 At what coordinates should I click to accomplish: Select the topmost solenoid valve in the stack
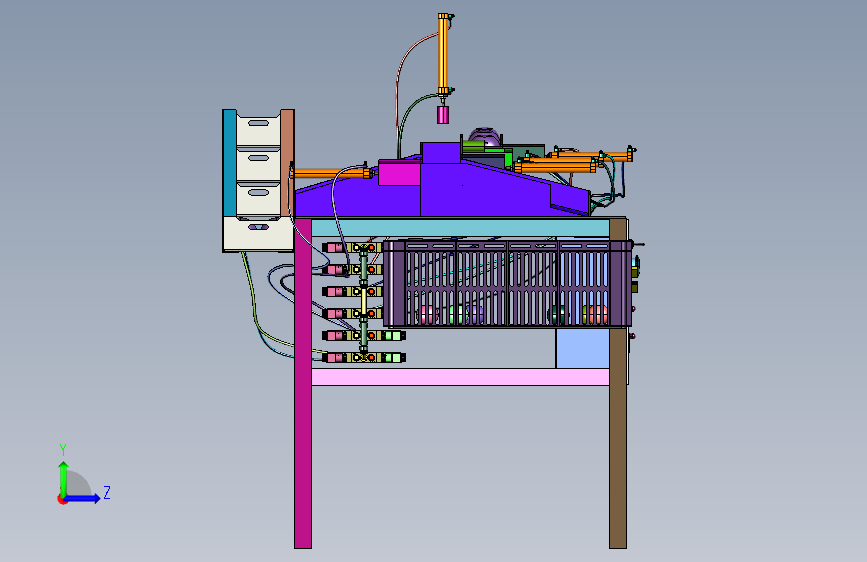click(352, 247)
